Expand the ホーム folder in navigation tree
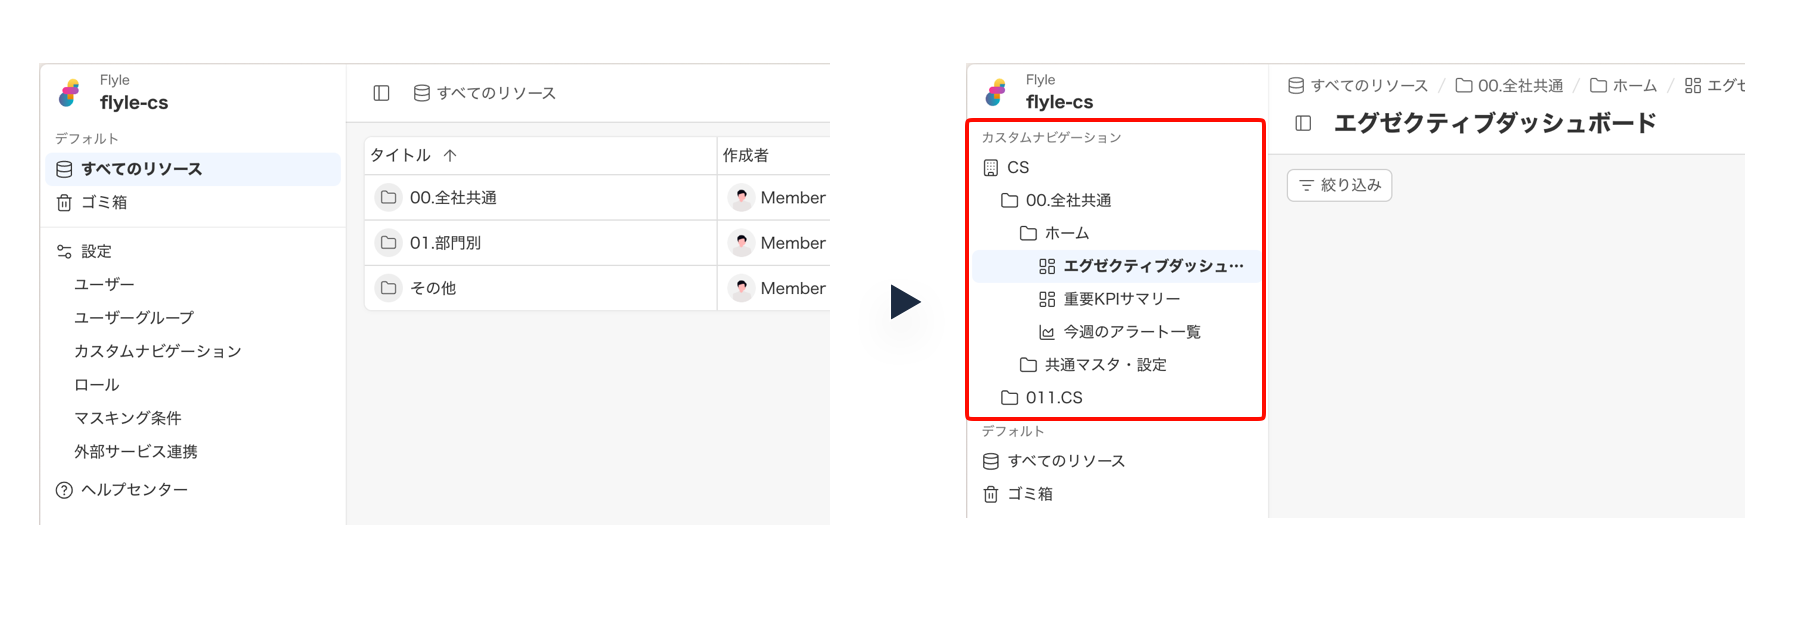 coord(1066,233)
